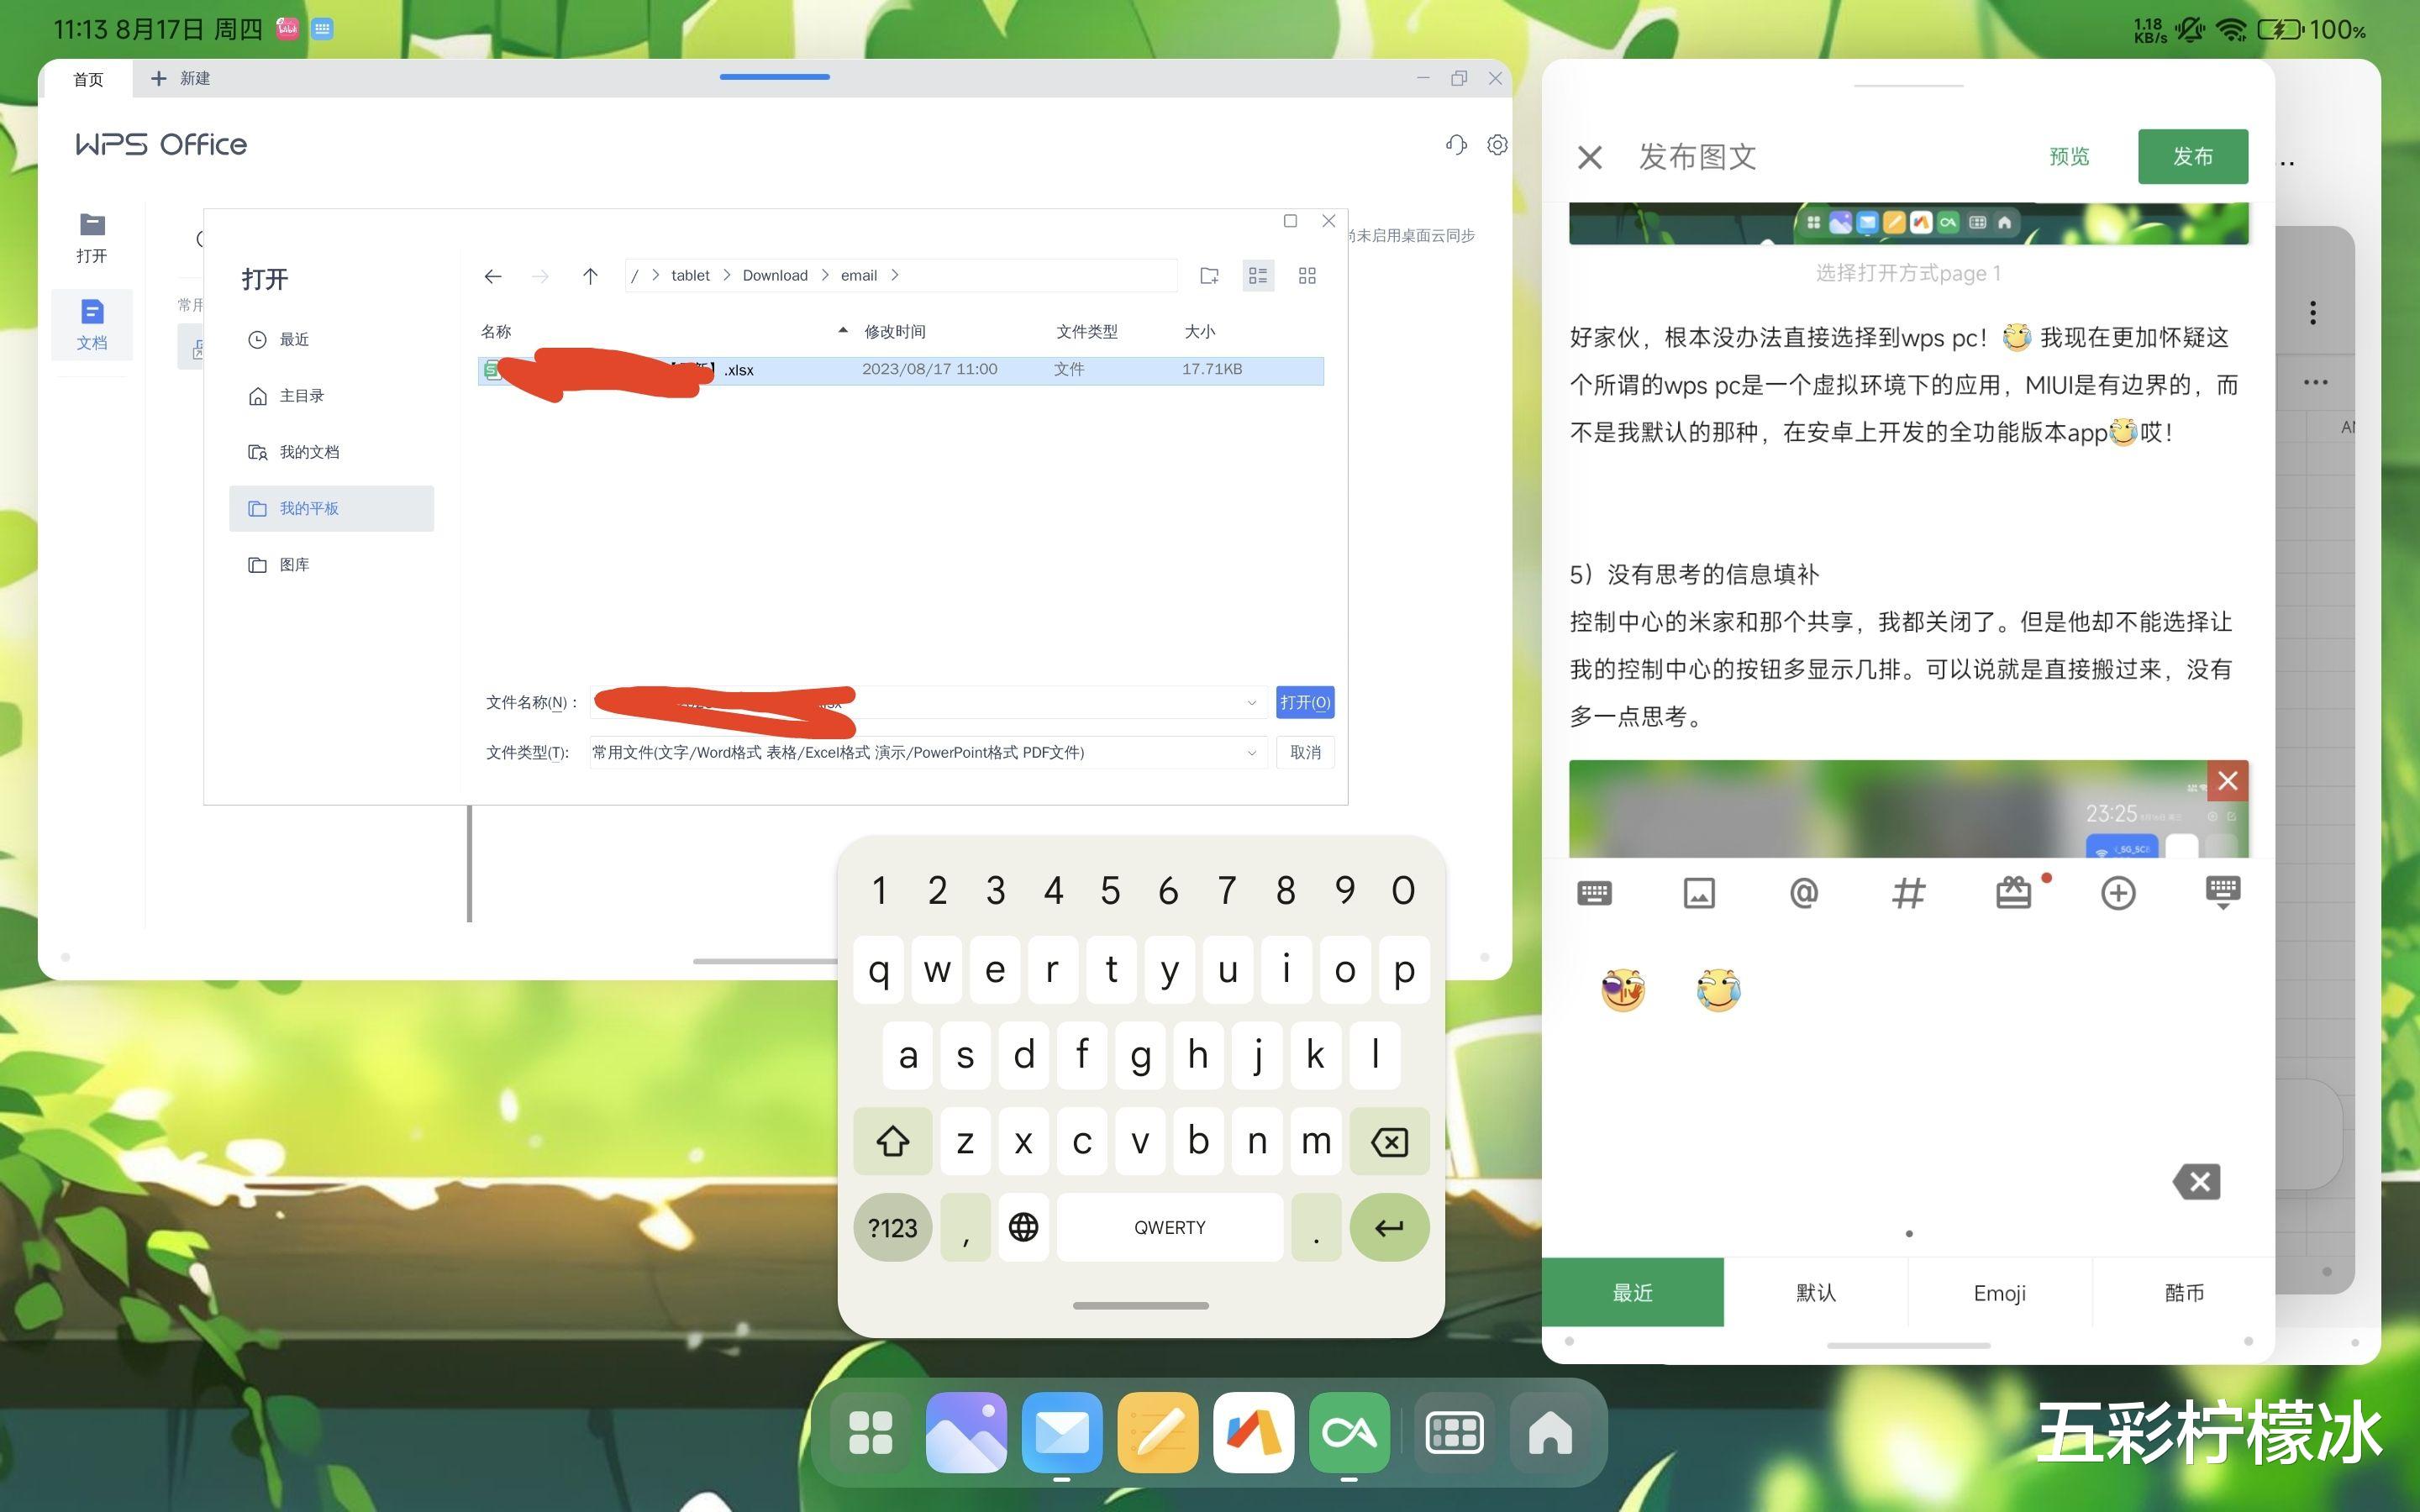The width and height of the screenshot is (2420, 1512).
Task: Toggle the shift key on keyboard
Action: click(892, 1141)
